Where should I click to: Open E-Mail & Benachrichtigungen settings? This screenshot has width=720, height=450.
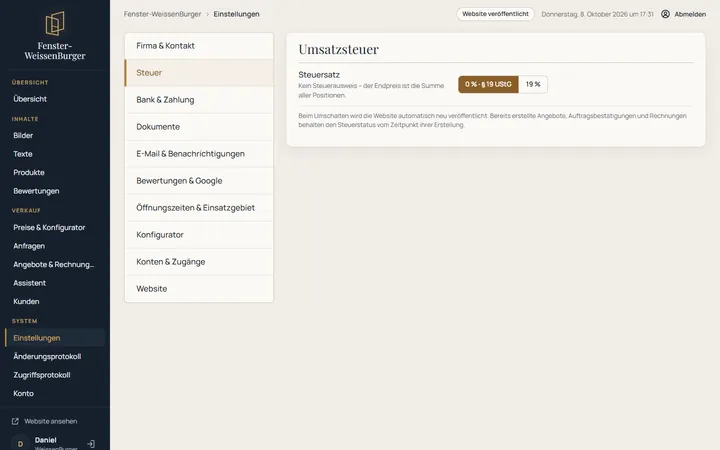[199, 154]
